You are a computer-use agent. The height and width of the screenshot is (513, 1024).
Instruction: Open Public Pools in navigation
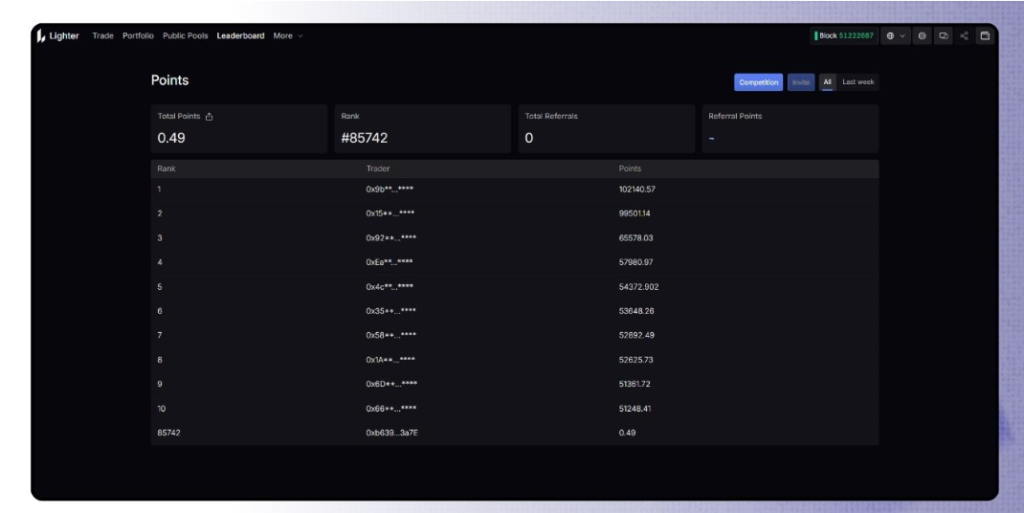tap(185, 36)
